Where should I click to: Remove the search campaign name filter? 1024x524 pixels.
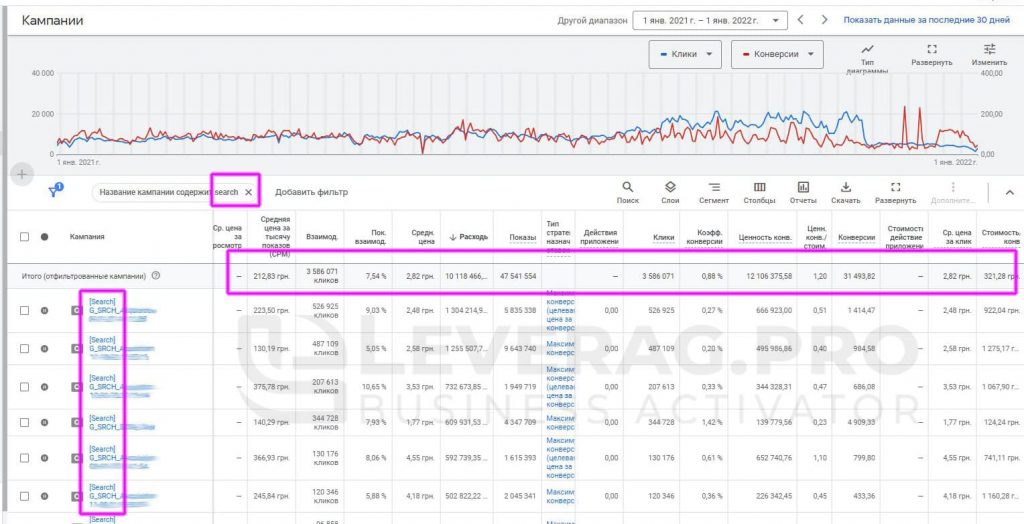248,192
